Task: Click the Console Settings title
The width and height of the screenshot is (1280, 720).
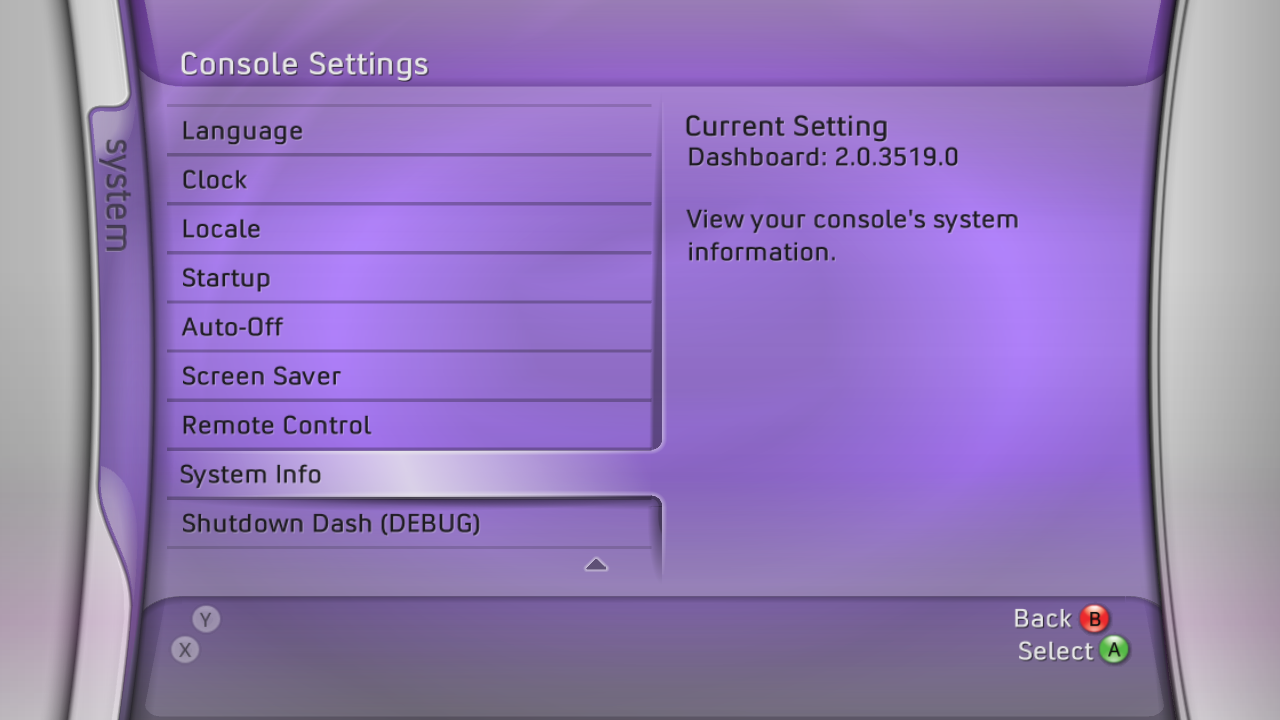Action: (304, 64)
